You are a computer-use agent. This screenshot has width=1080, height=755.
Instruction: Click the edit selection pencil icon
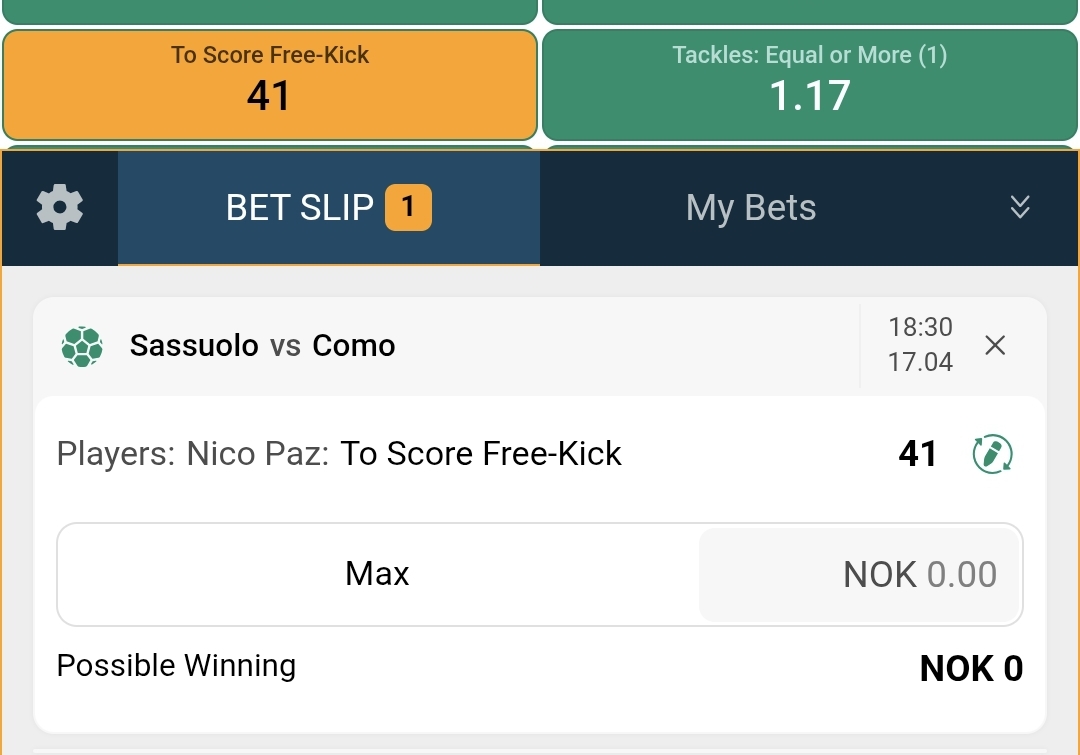click(992, 454)
